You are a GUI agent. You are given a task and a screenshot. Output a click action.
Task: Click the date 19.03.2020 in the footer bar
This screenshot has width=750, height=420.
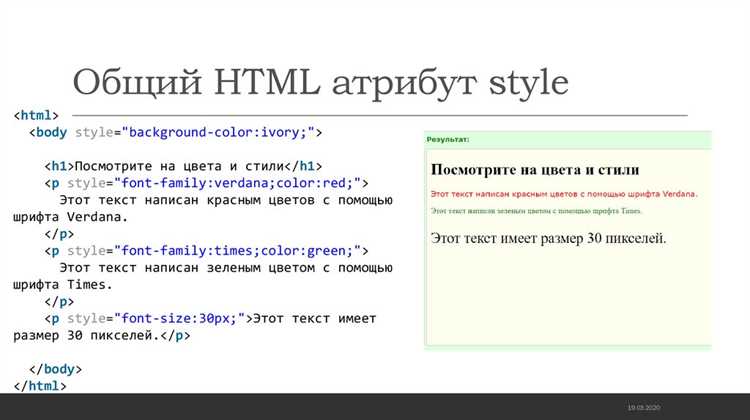pyautogui.click(x=644, y=408)
